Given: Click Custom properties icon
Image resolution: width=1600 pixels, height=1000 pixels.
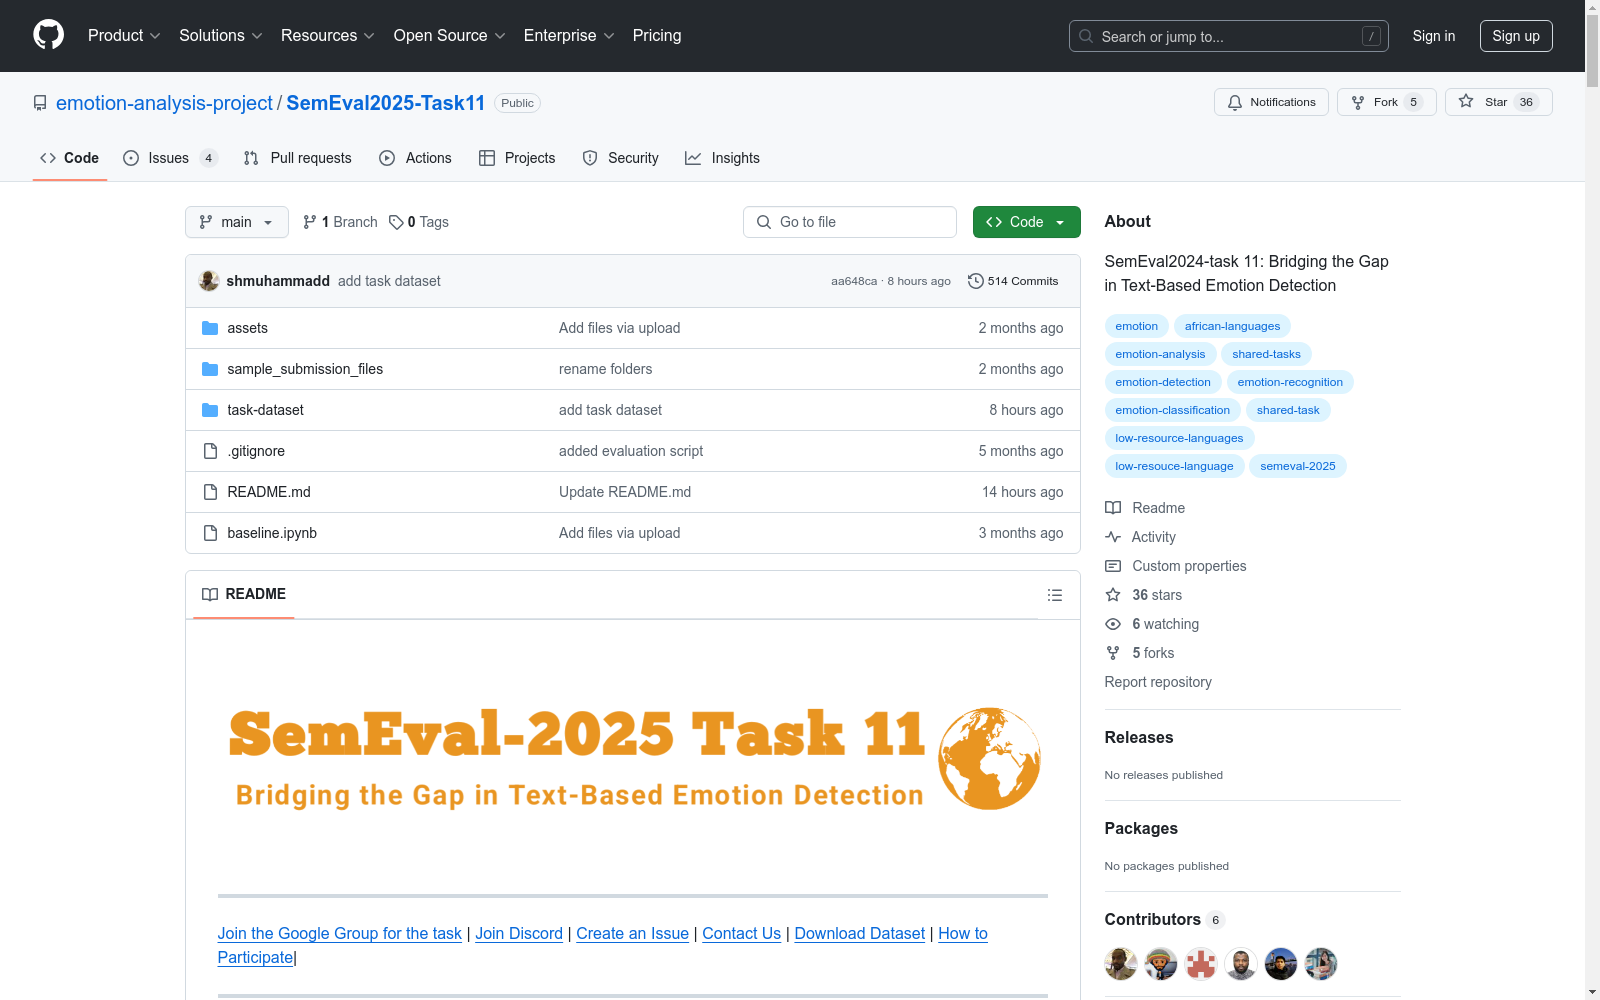Looking at the screenshot, I should pyautogui.click(x=1113, y=566).
